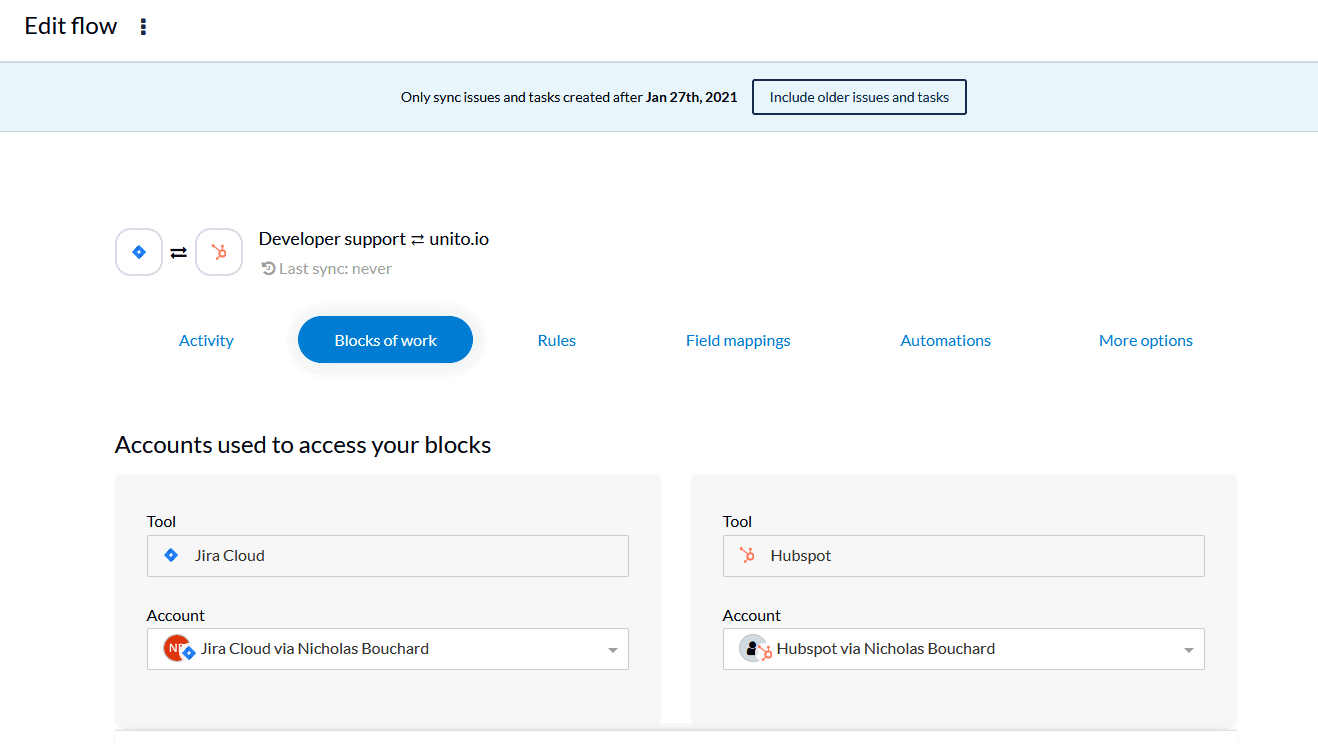Click the Hubspot icon in Tool field
Image resolution: width=1318 pixels, height=745 pixels.
tap(747, 555)
